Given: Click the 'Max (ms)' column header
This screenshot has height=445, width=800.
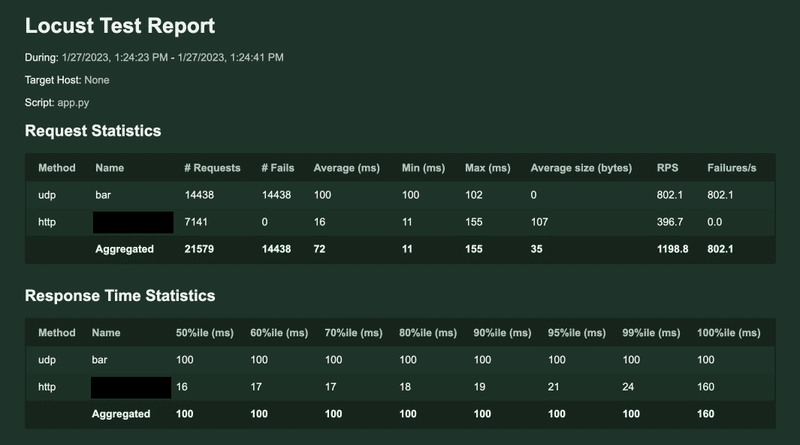Looking at the screenshot, I should point(487,168).
